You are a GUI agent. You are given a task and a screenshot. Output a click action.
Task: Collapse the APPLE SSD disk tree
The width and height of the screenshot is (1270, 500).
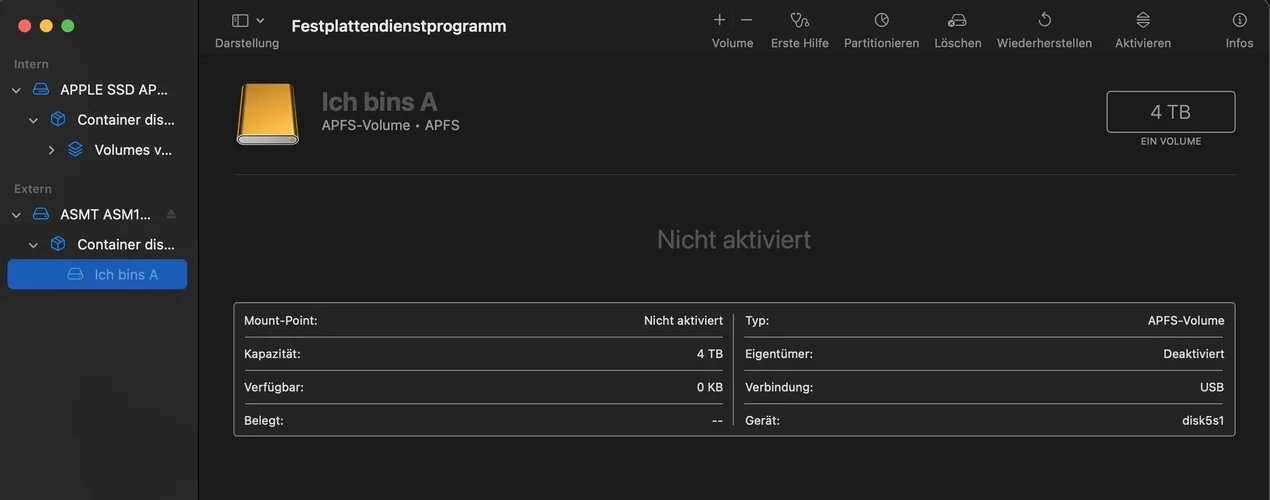click(16, 90)
